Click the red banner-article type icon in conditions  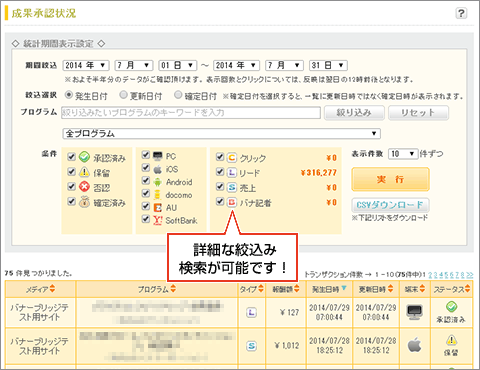point(232,202)
